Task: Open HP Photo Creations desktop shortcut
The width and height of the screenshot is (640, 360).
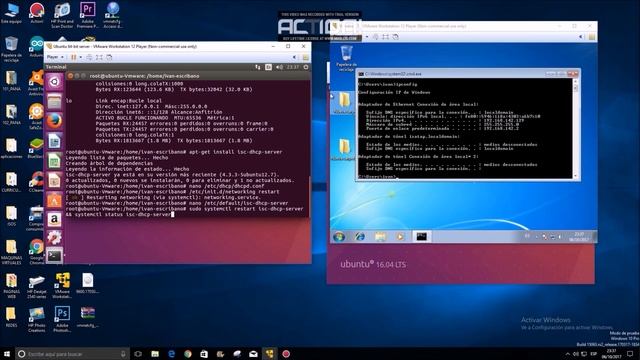Action: (x=37, y=319)
